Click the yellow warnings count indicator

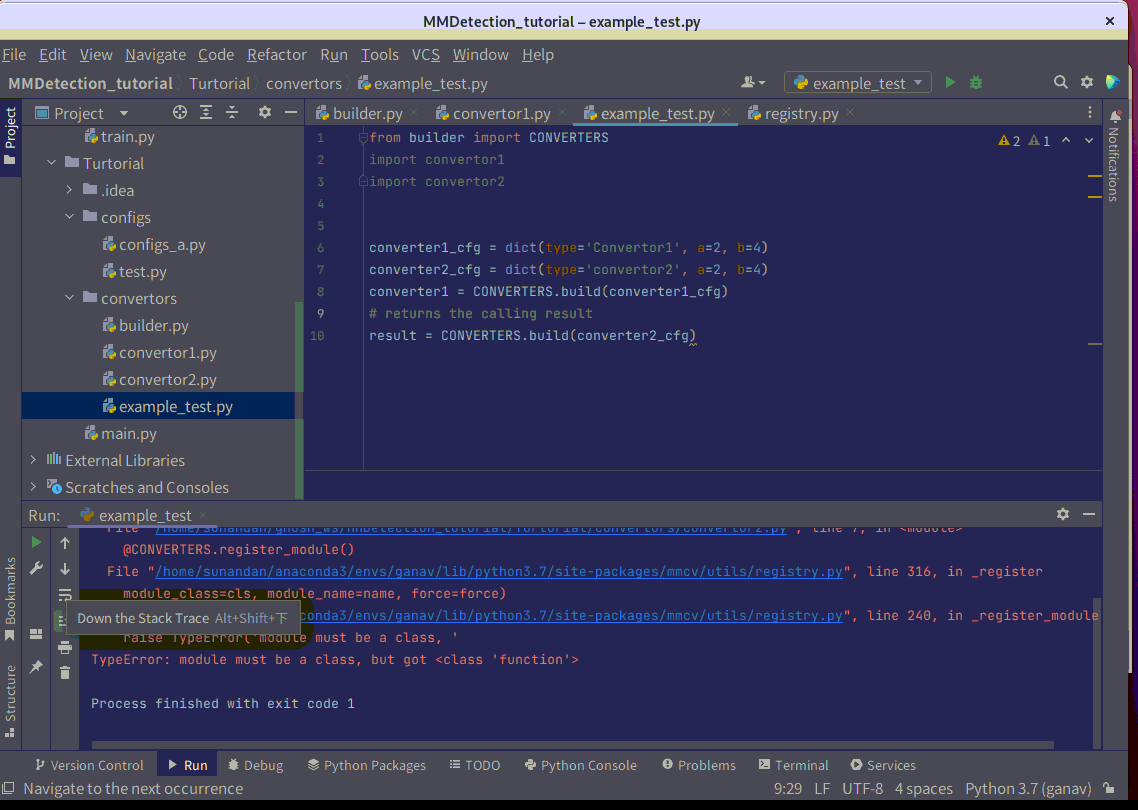point(1010,141)
